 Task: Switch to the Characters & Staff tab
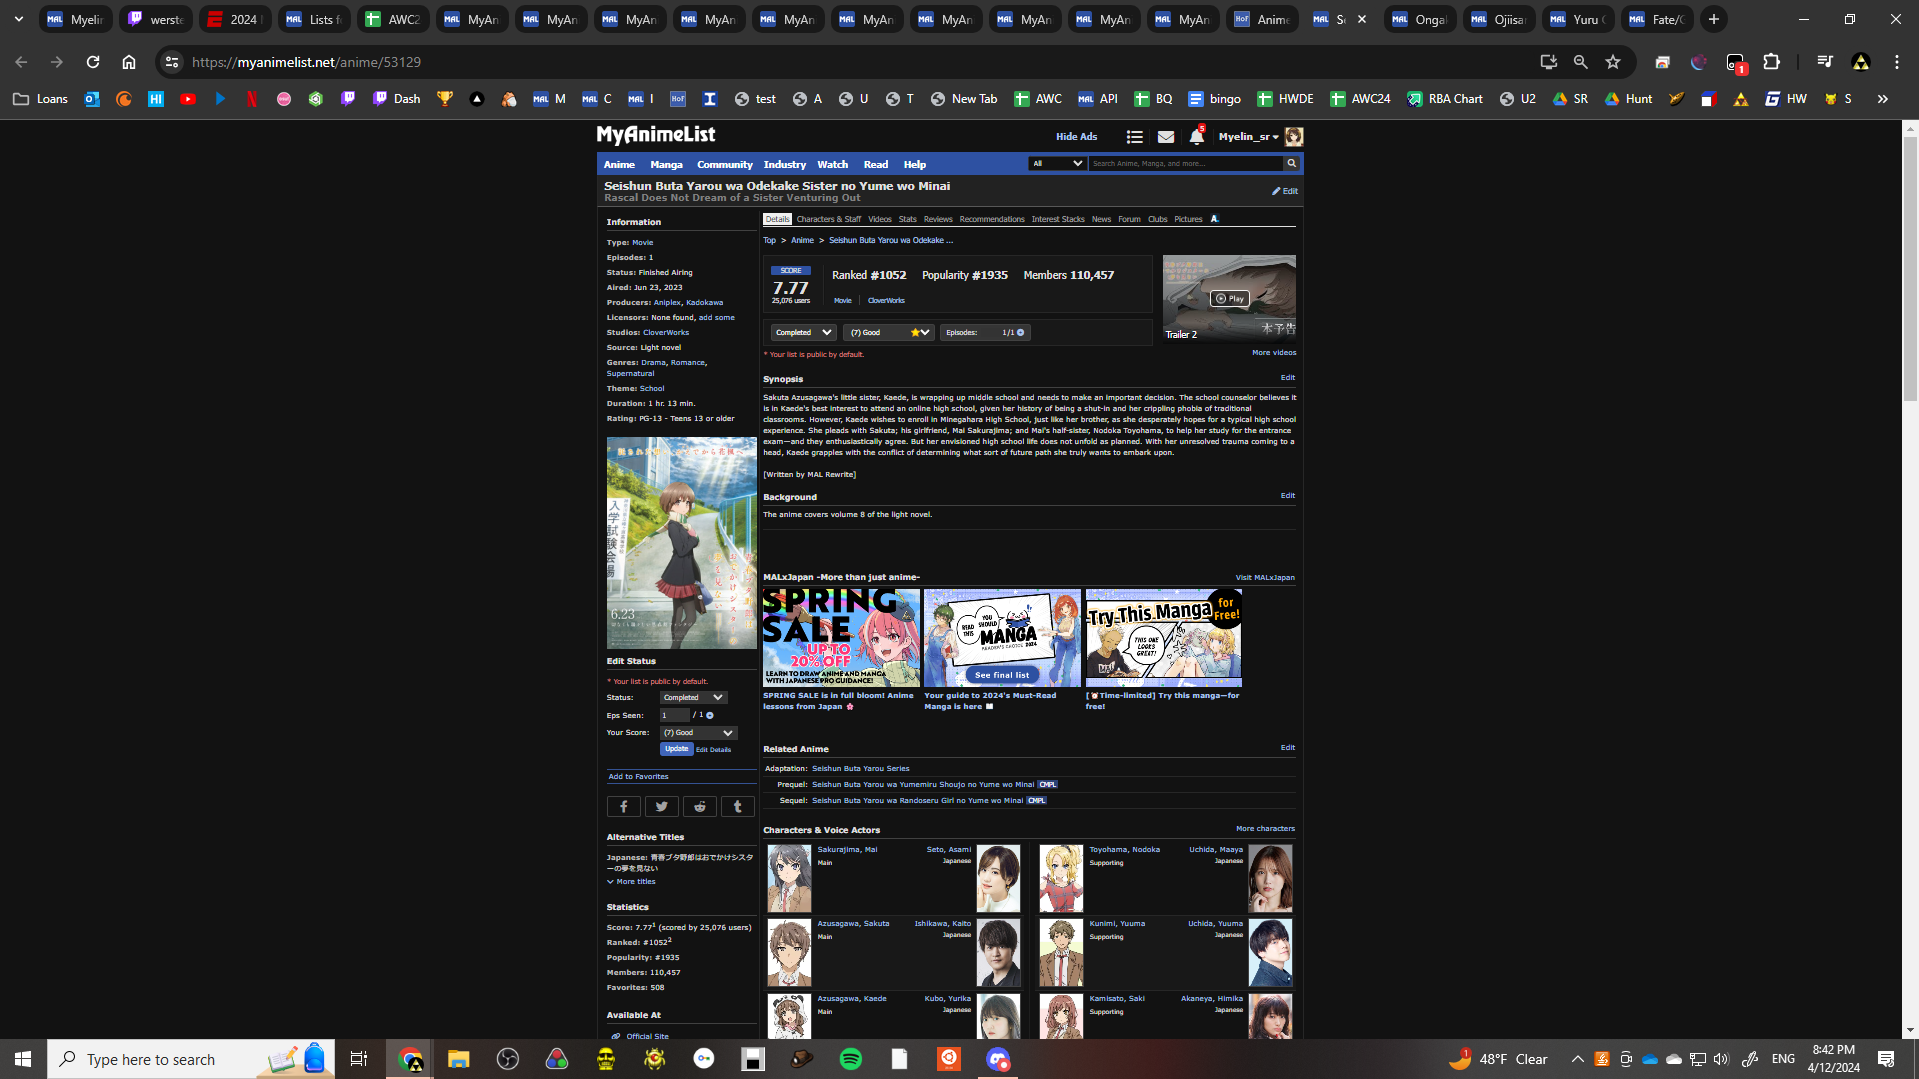click(x=828, y=219)
